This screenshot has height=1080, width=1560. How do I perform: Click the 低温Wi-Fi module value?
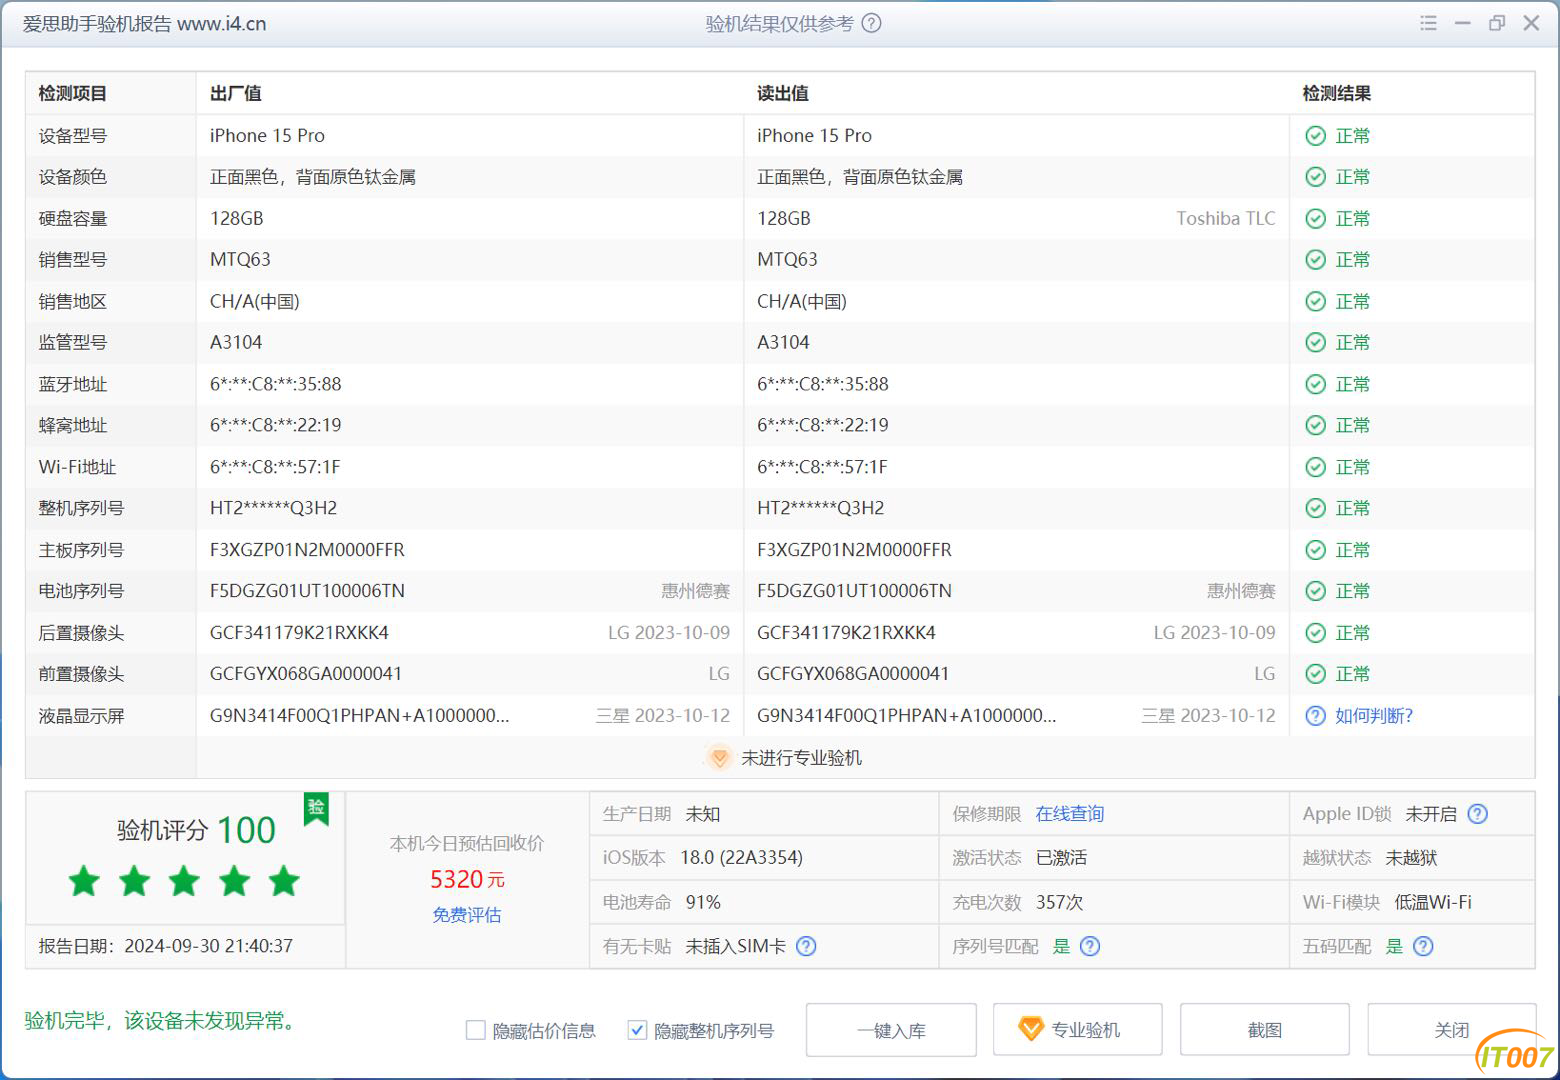point(1433,902)
